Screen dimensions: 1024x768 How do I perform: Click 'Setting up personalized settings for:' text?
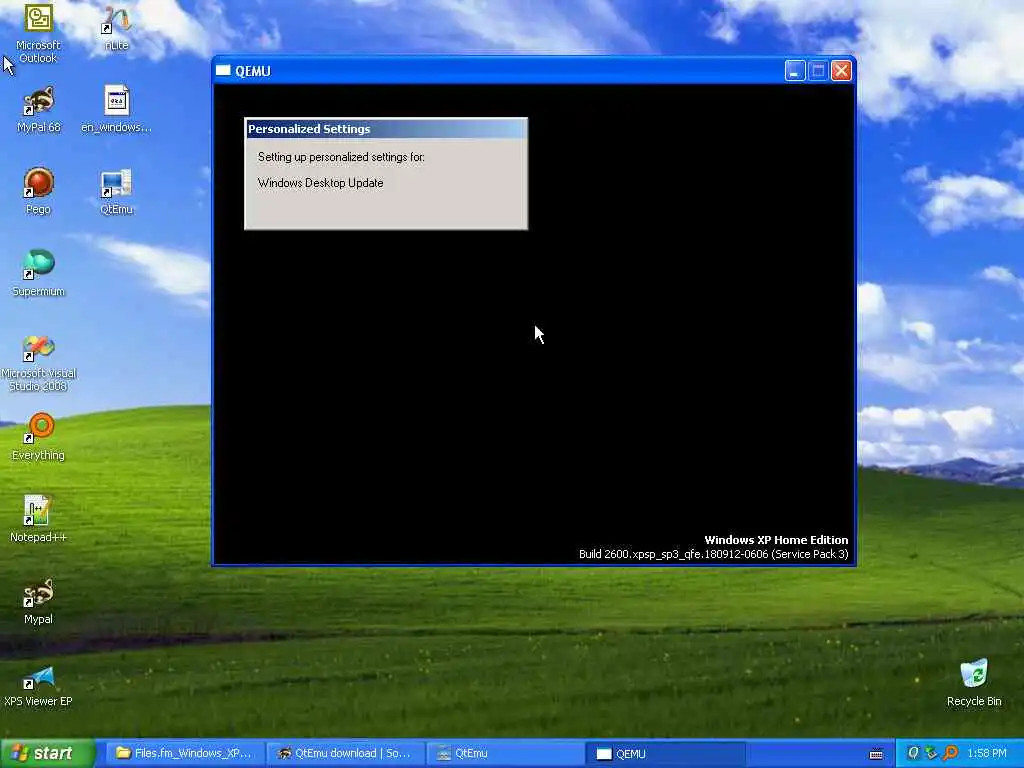point(341,157)
